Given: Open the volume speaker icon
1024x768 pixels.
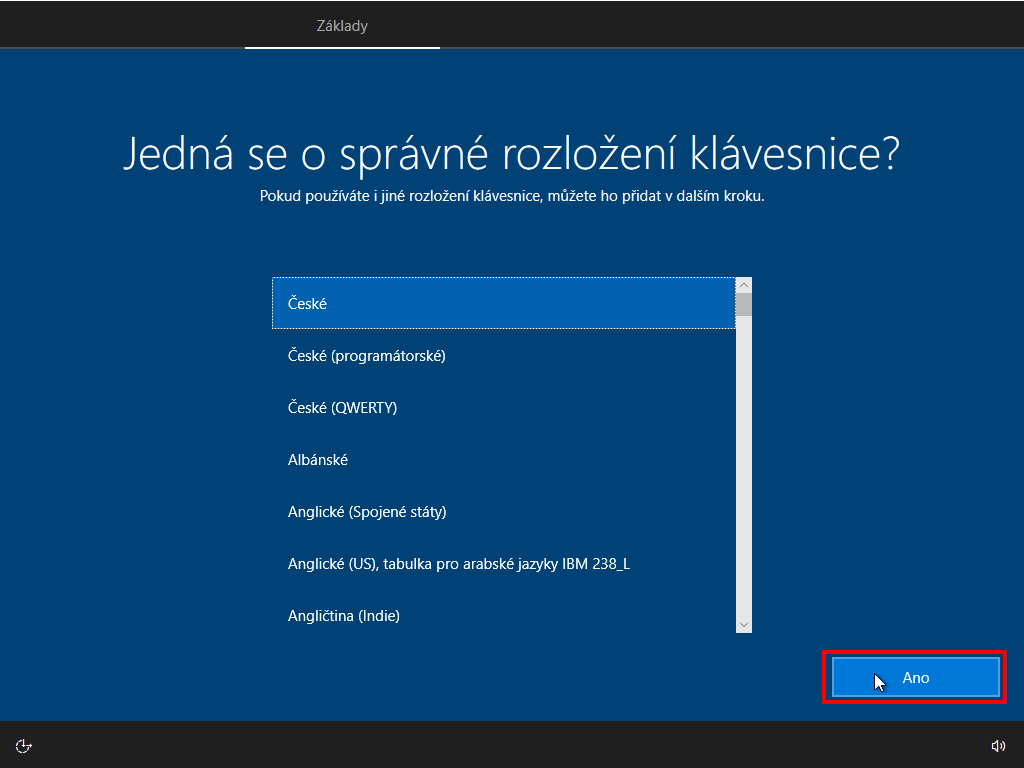Looking at the screenshot, I should (998, 746).
